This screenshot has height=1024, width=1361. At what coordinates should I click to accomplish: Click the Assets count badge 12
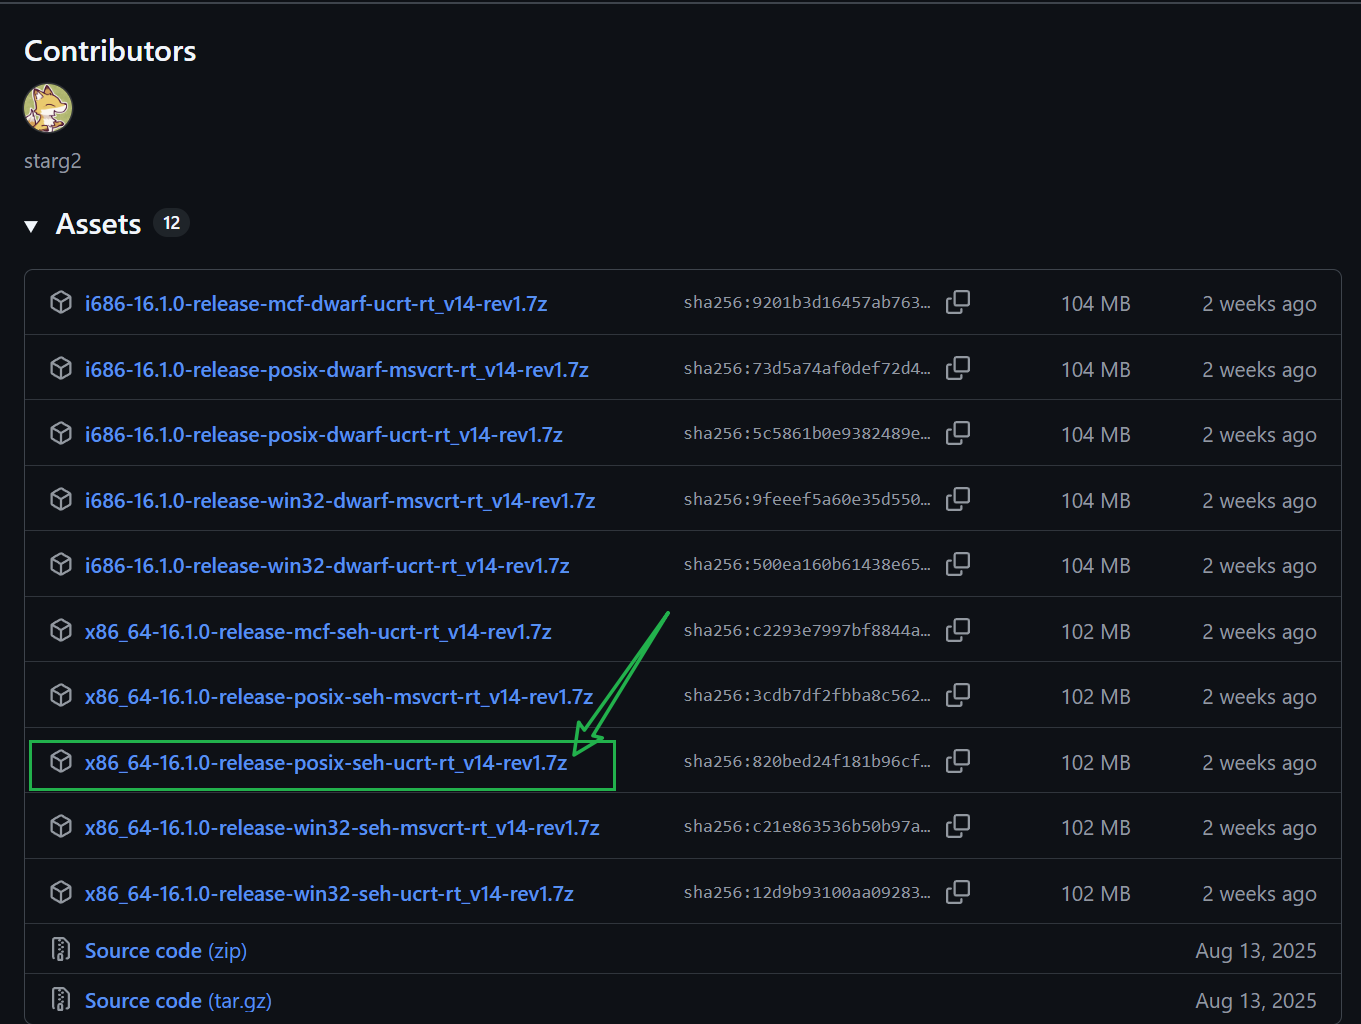coord(172,223)
